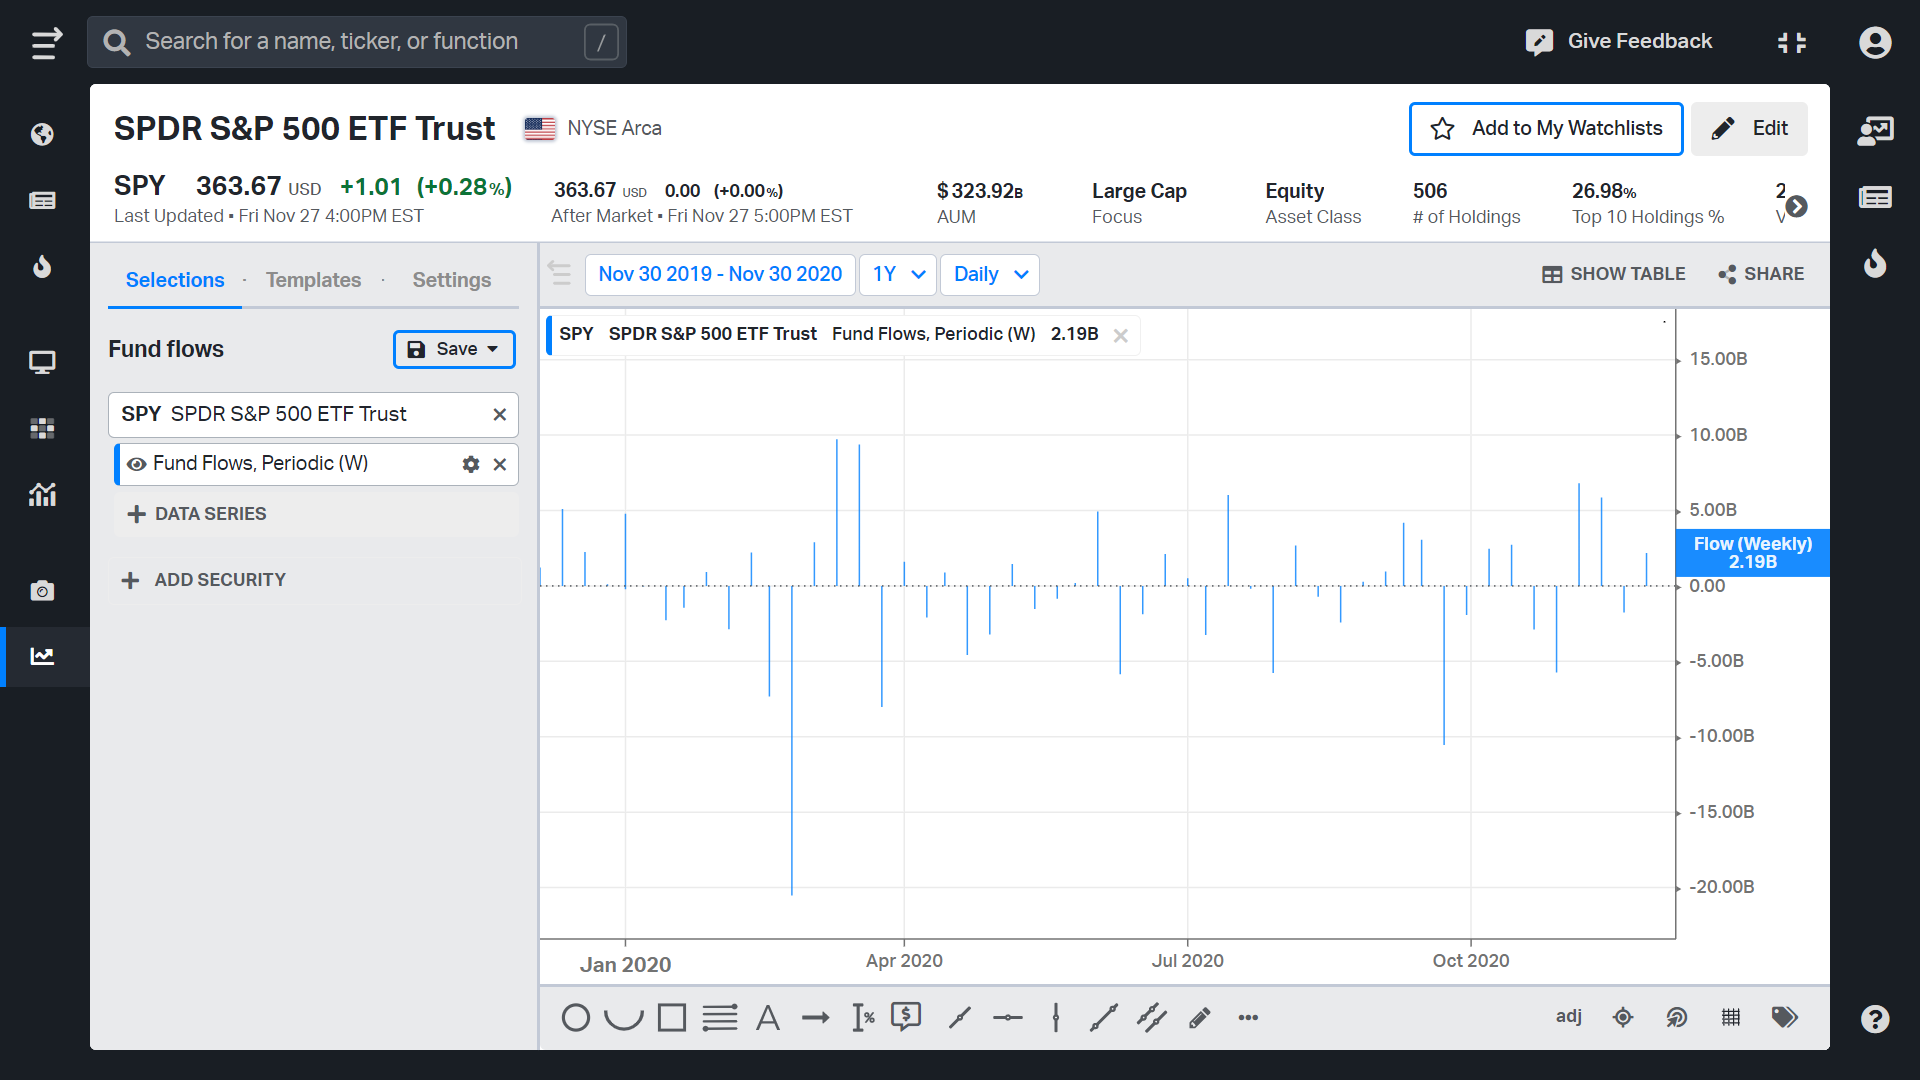Click the grid icon in chart toolbar

(1731, 1017)
